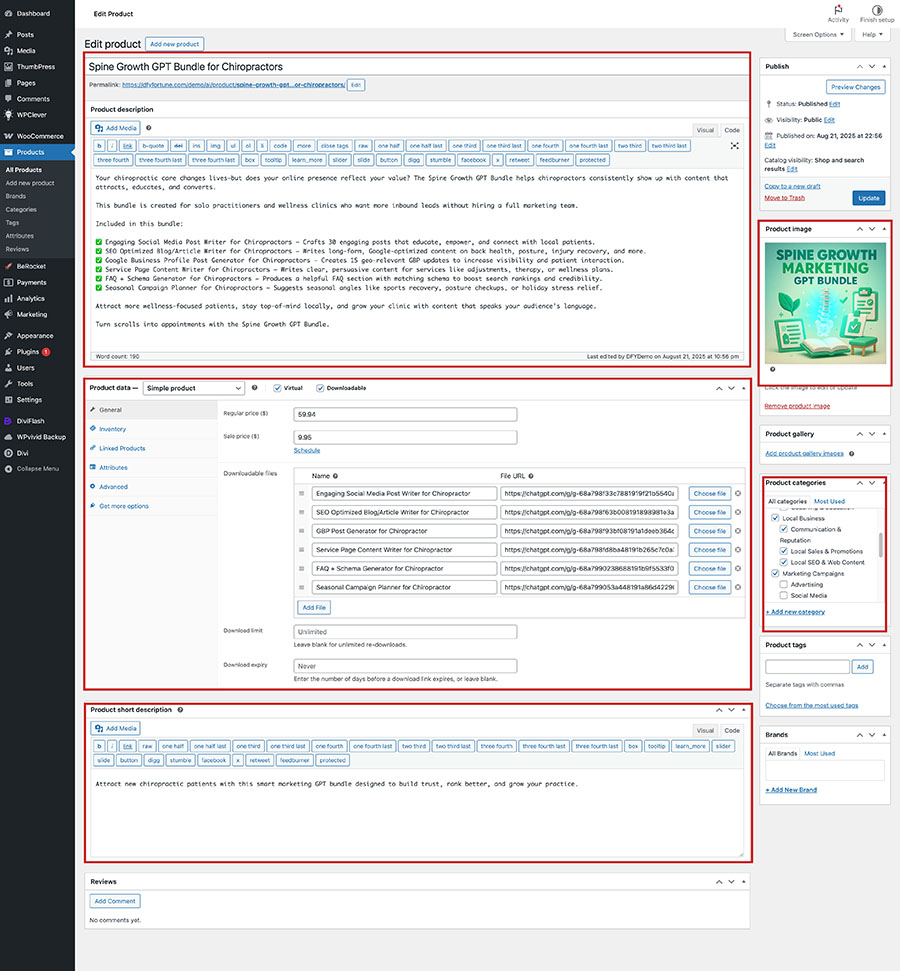Toggle distraction-free writing mode icon
The height and width of the screenshot is (971, 900).
tap(735, 146)
